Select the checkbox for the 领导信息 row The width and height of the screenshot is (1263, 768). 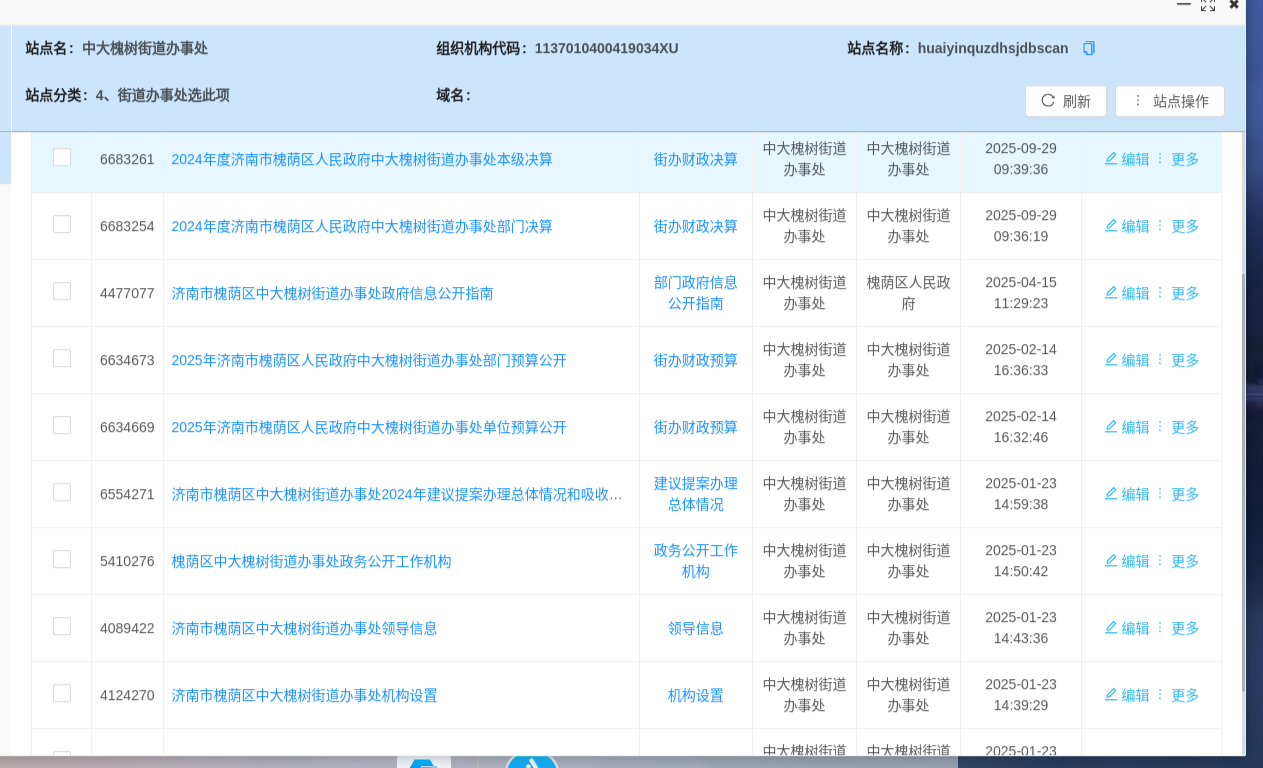(x=61, y=625)
